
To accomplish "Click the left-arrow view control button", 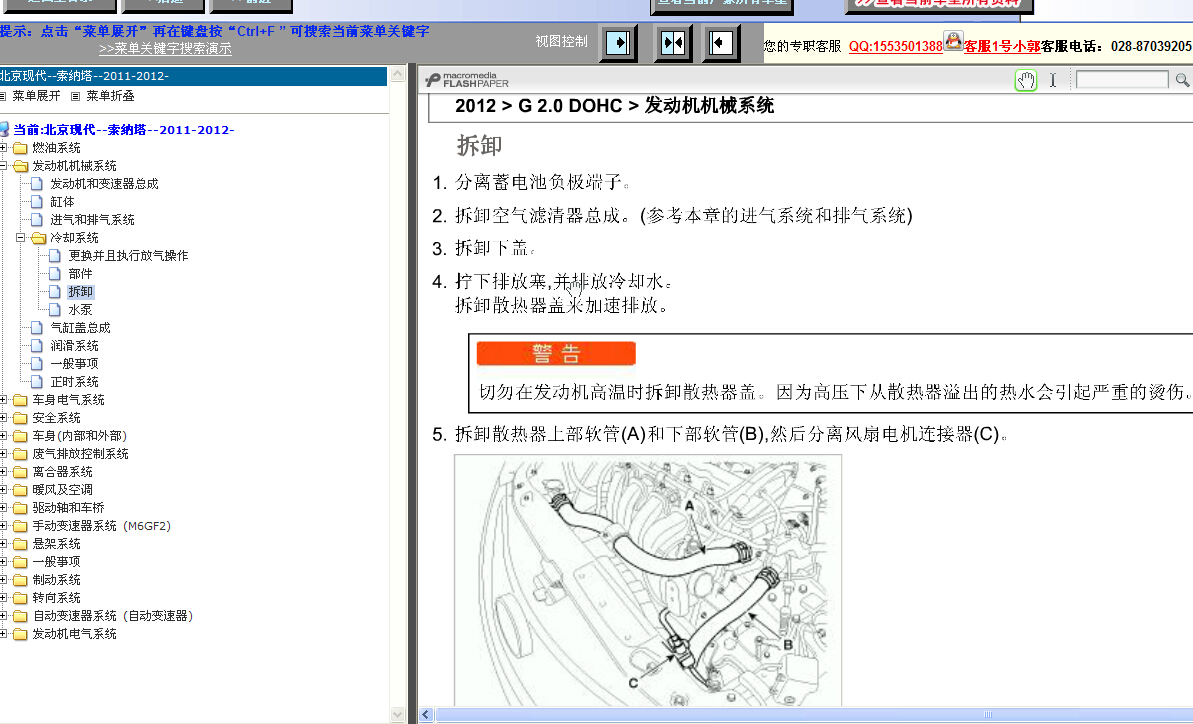I will coord(719,43).
